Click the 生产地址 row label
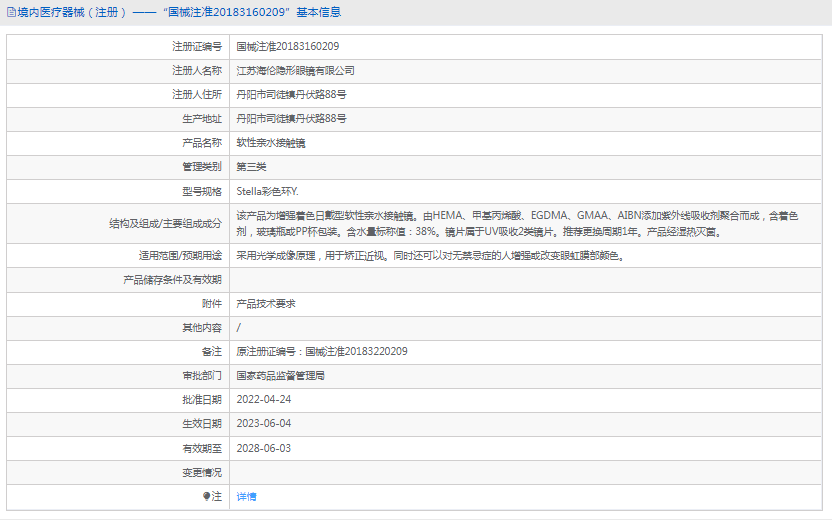 (x=202, y=119)
